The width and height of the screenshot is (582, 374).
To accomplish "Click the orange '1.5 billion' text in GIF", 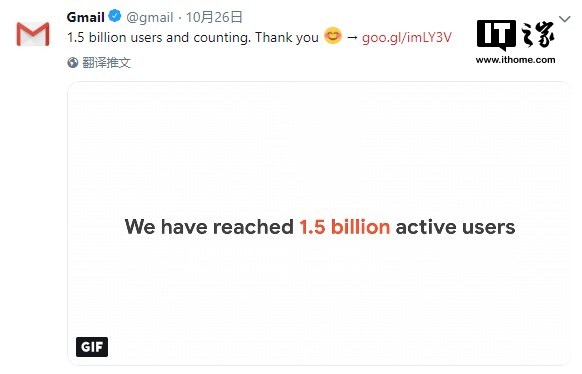I will [x=345, y=227].
